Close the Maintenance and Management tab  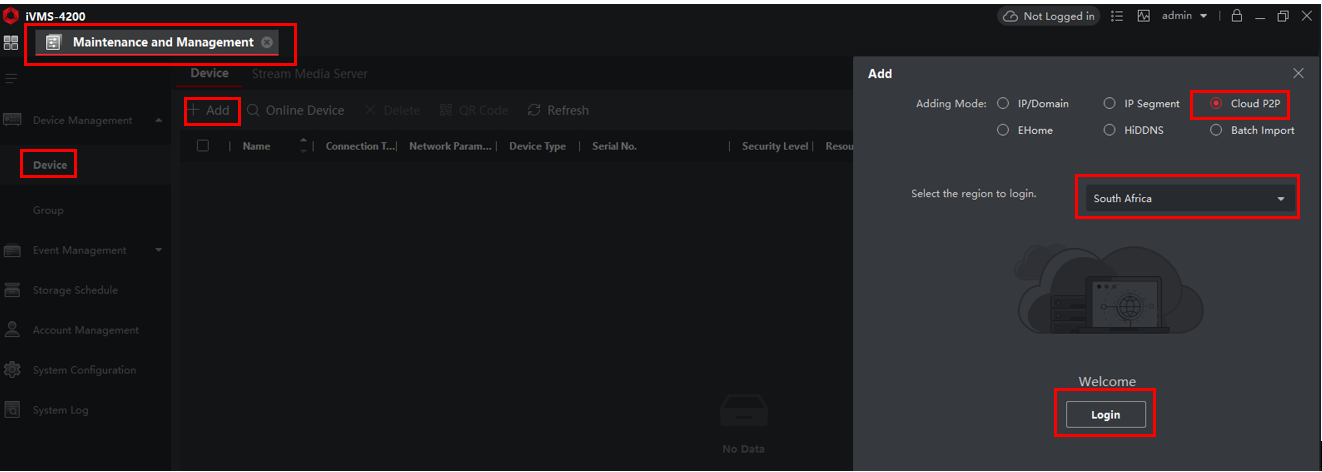pyautogui.click(x=267, y=42)
